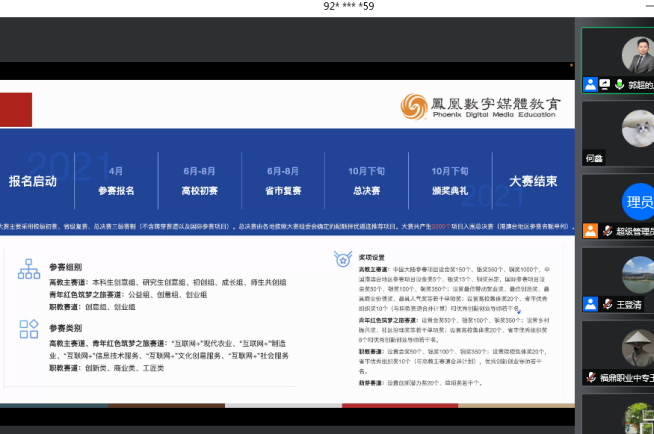654x434 pixels.
Task: Click 郭超's green microphone icon
Action: coord(620,85)
